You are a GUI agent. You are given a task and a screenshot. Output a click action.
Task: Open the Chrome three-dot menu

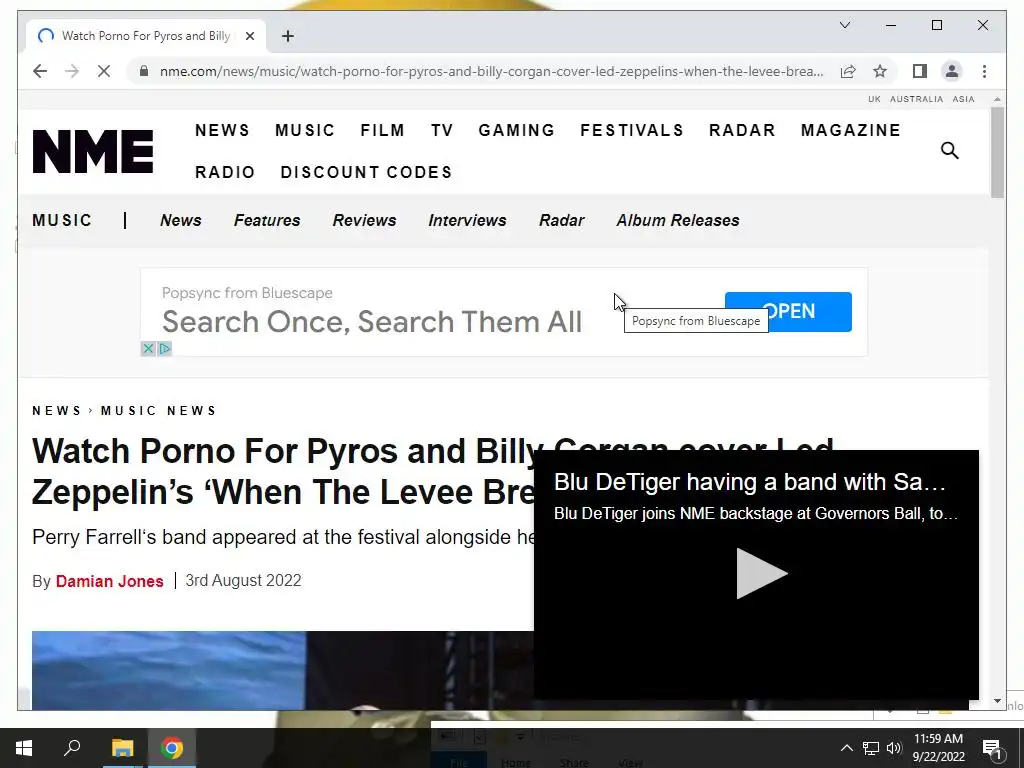[984, 71]
